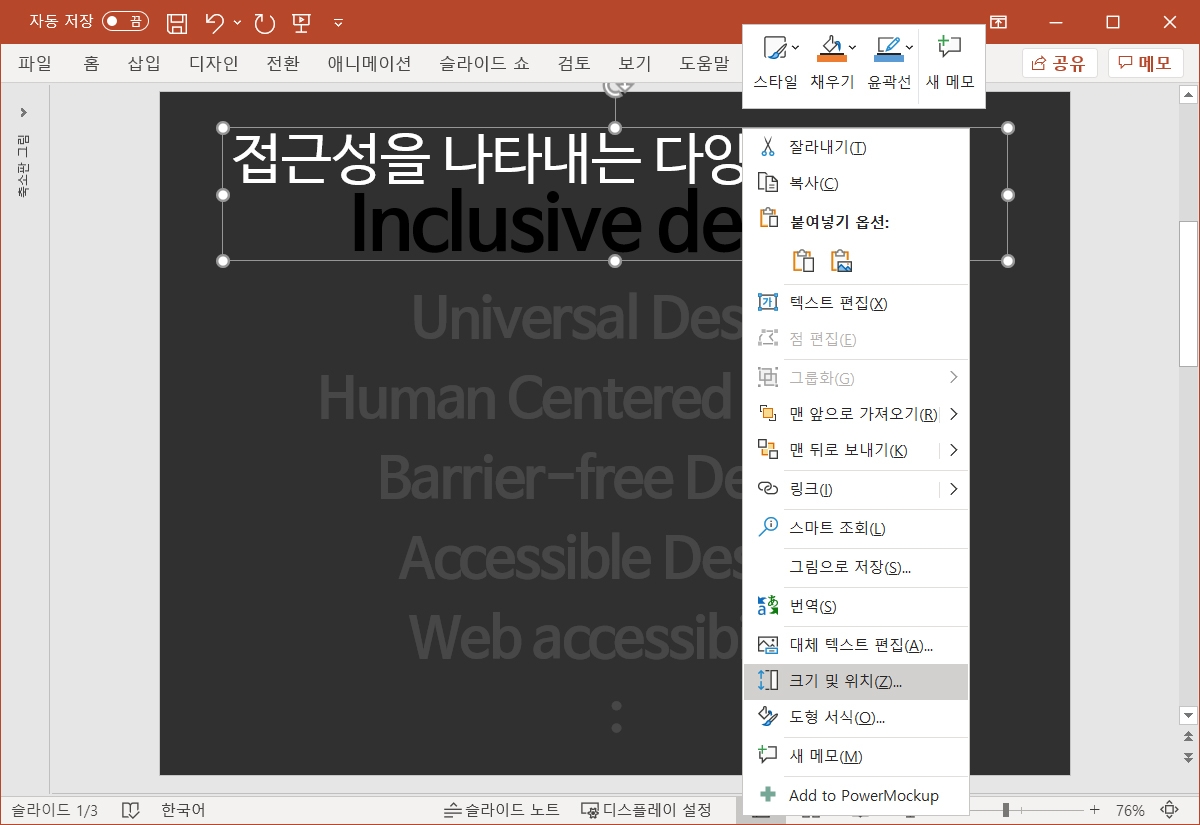Screen dimensions: 1200x825
Task: Select 링크(I) chain entry
Action: click(x=857, y=489)
